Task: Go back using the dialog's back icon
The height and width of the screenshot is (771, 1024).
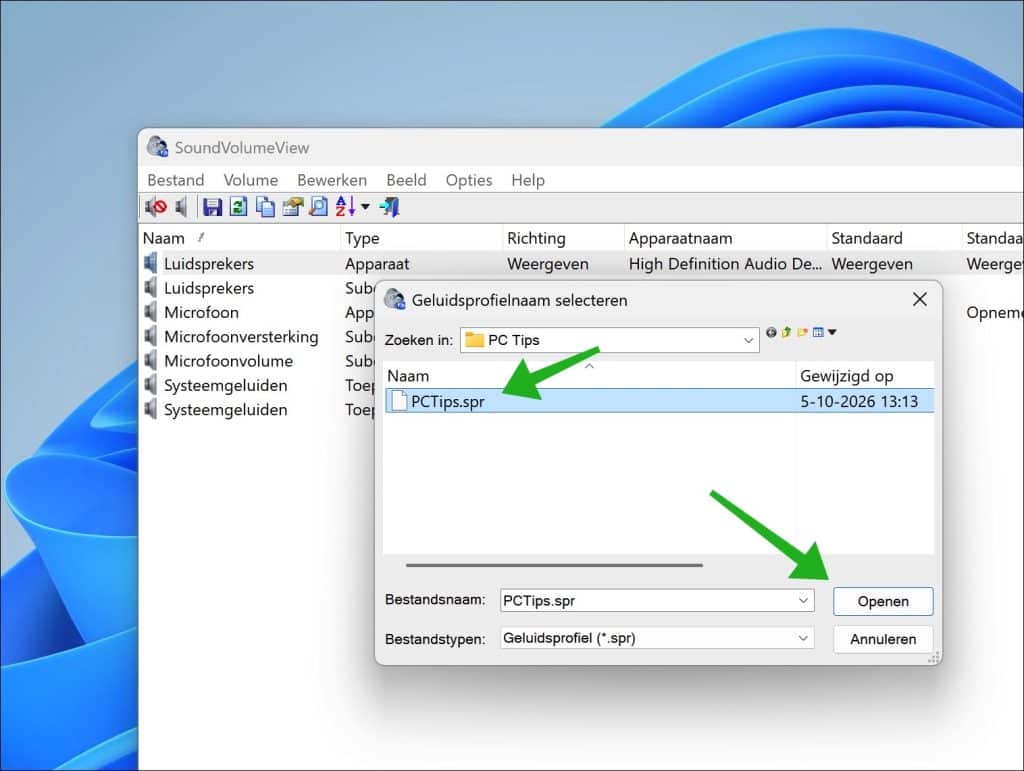Action: 771,332
